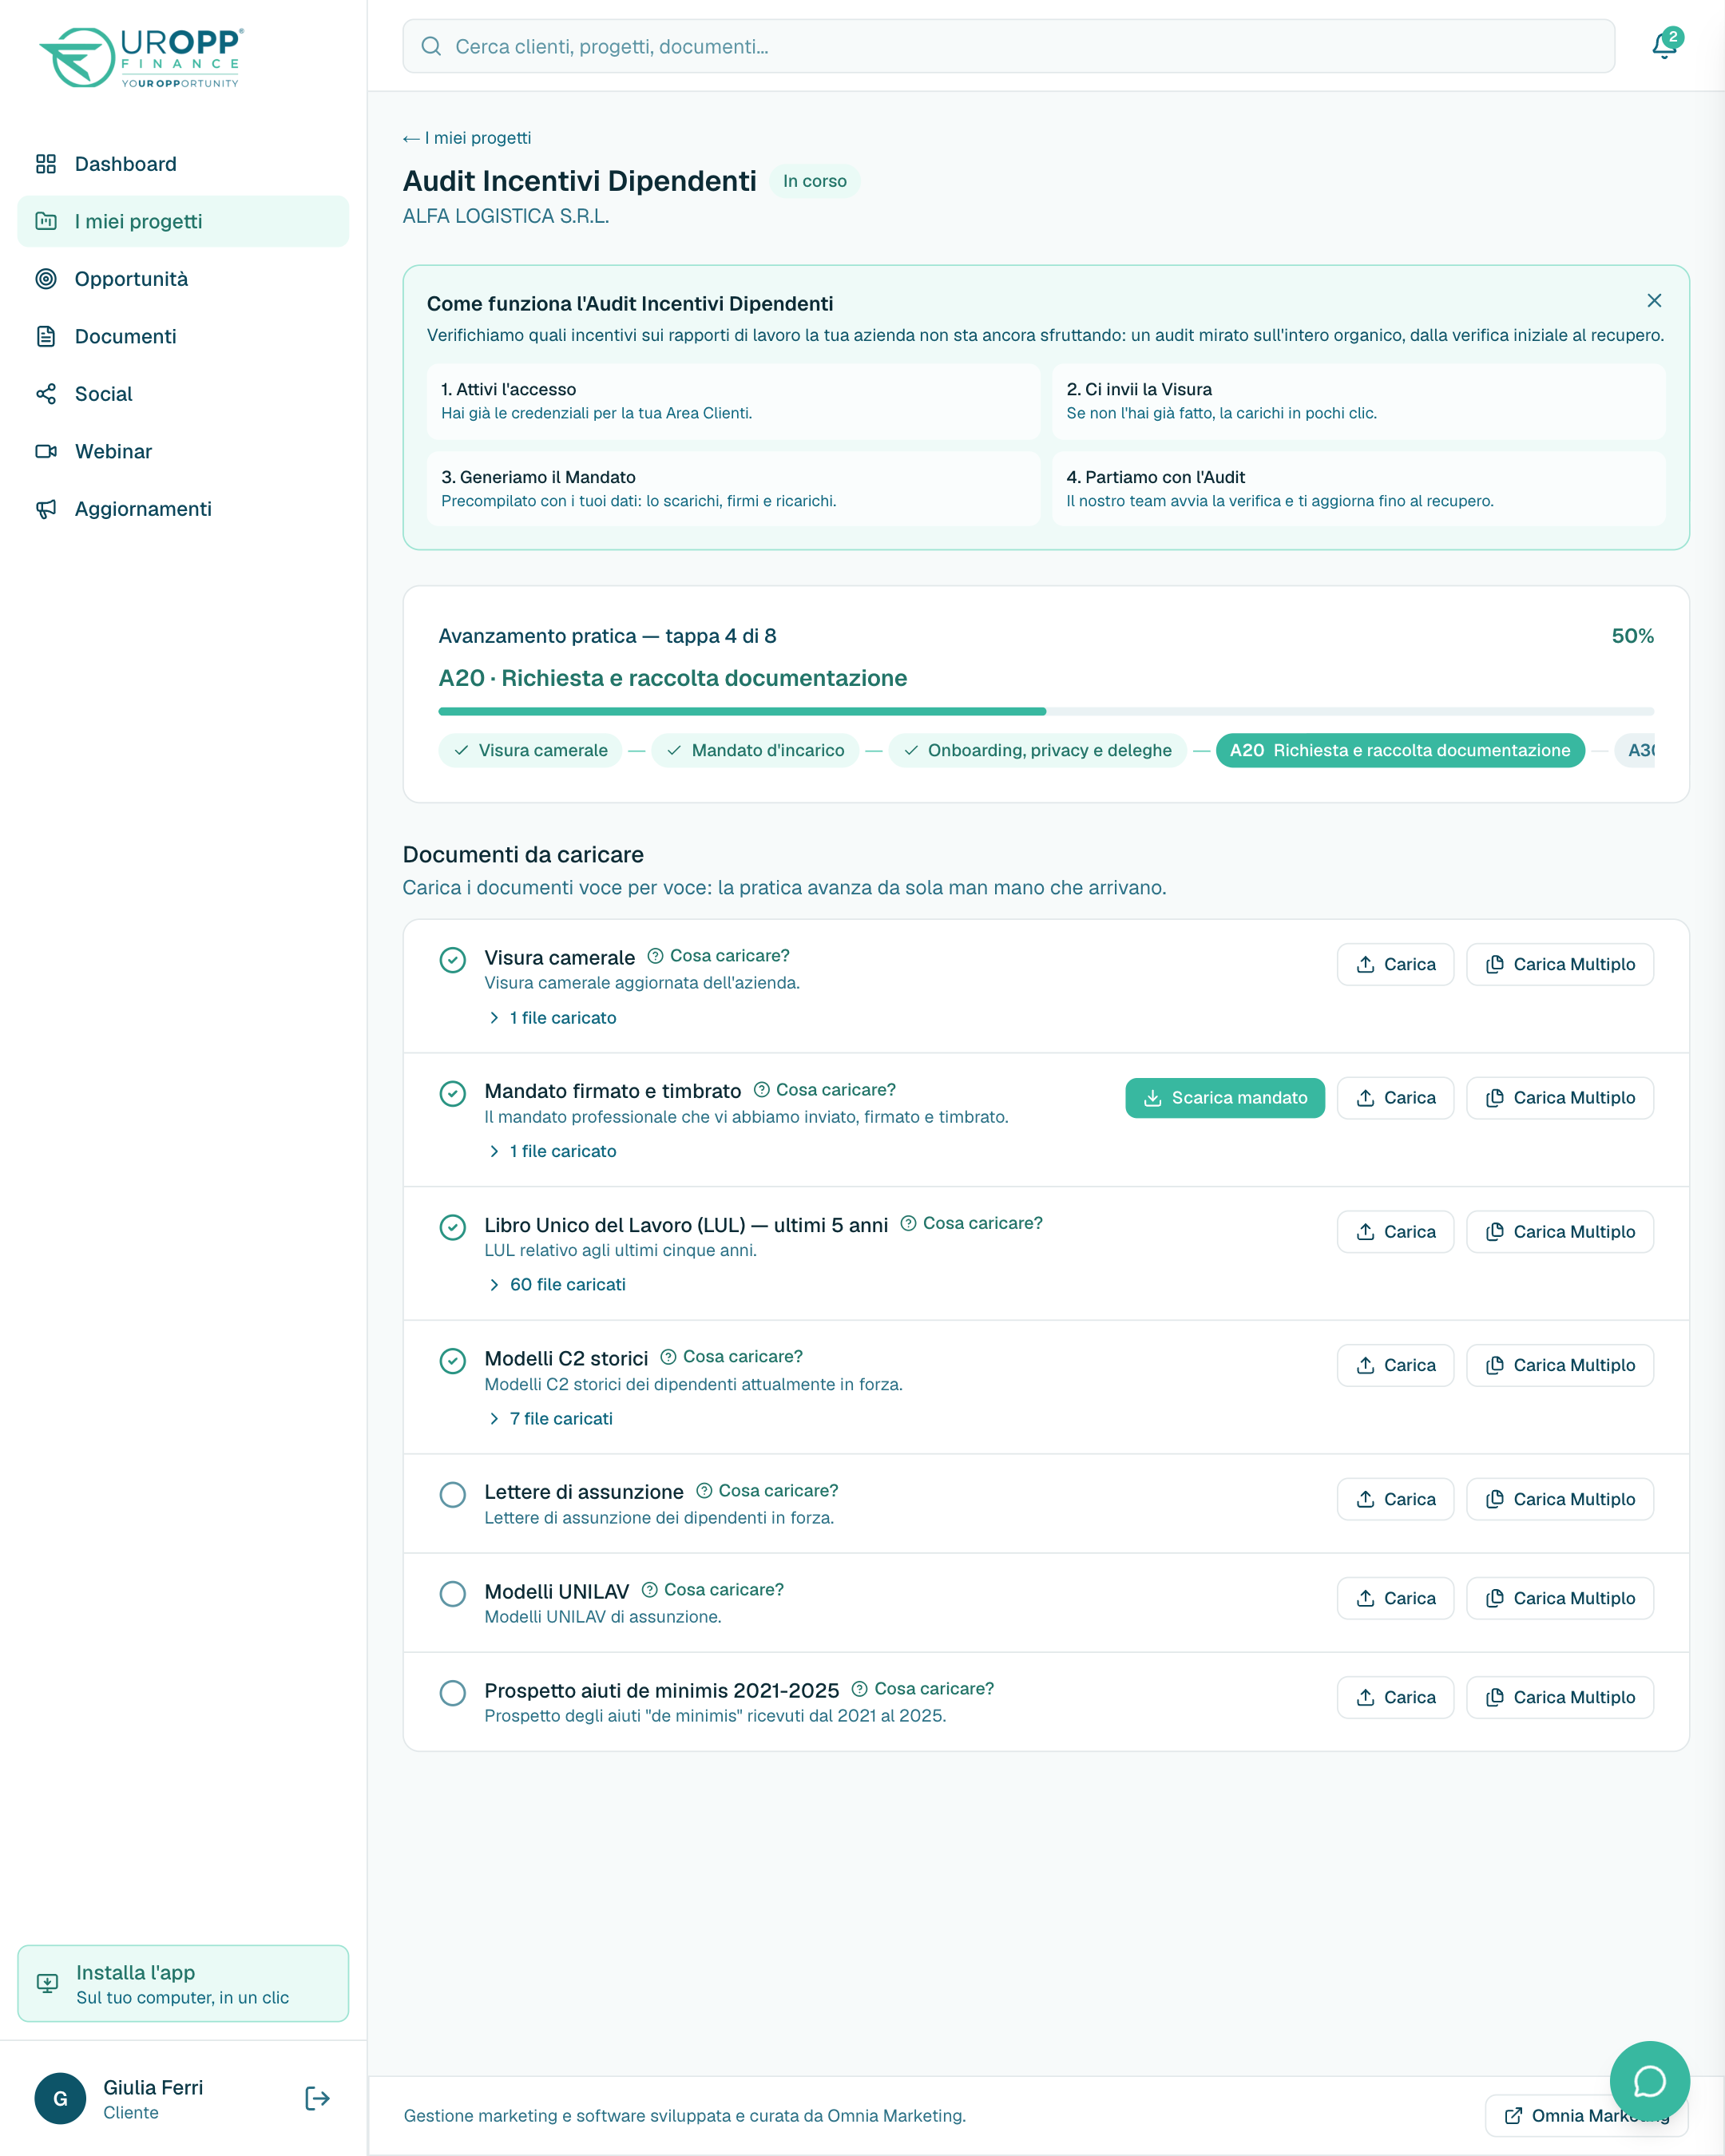Click Carica for Lettere di assunzione

1395,1499
